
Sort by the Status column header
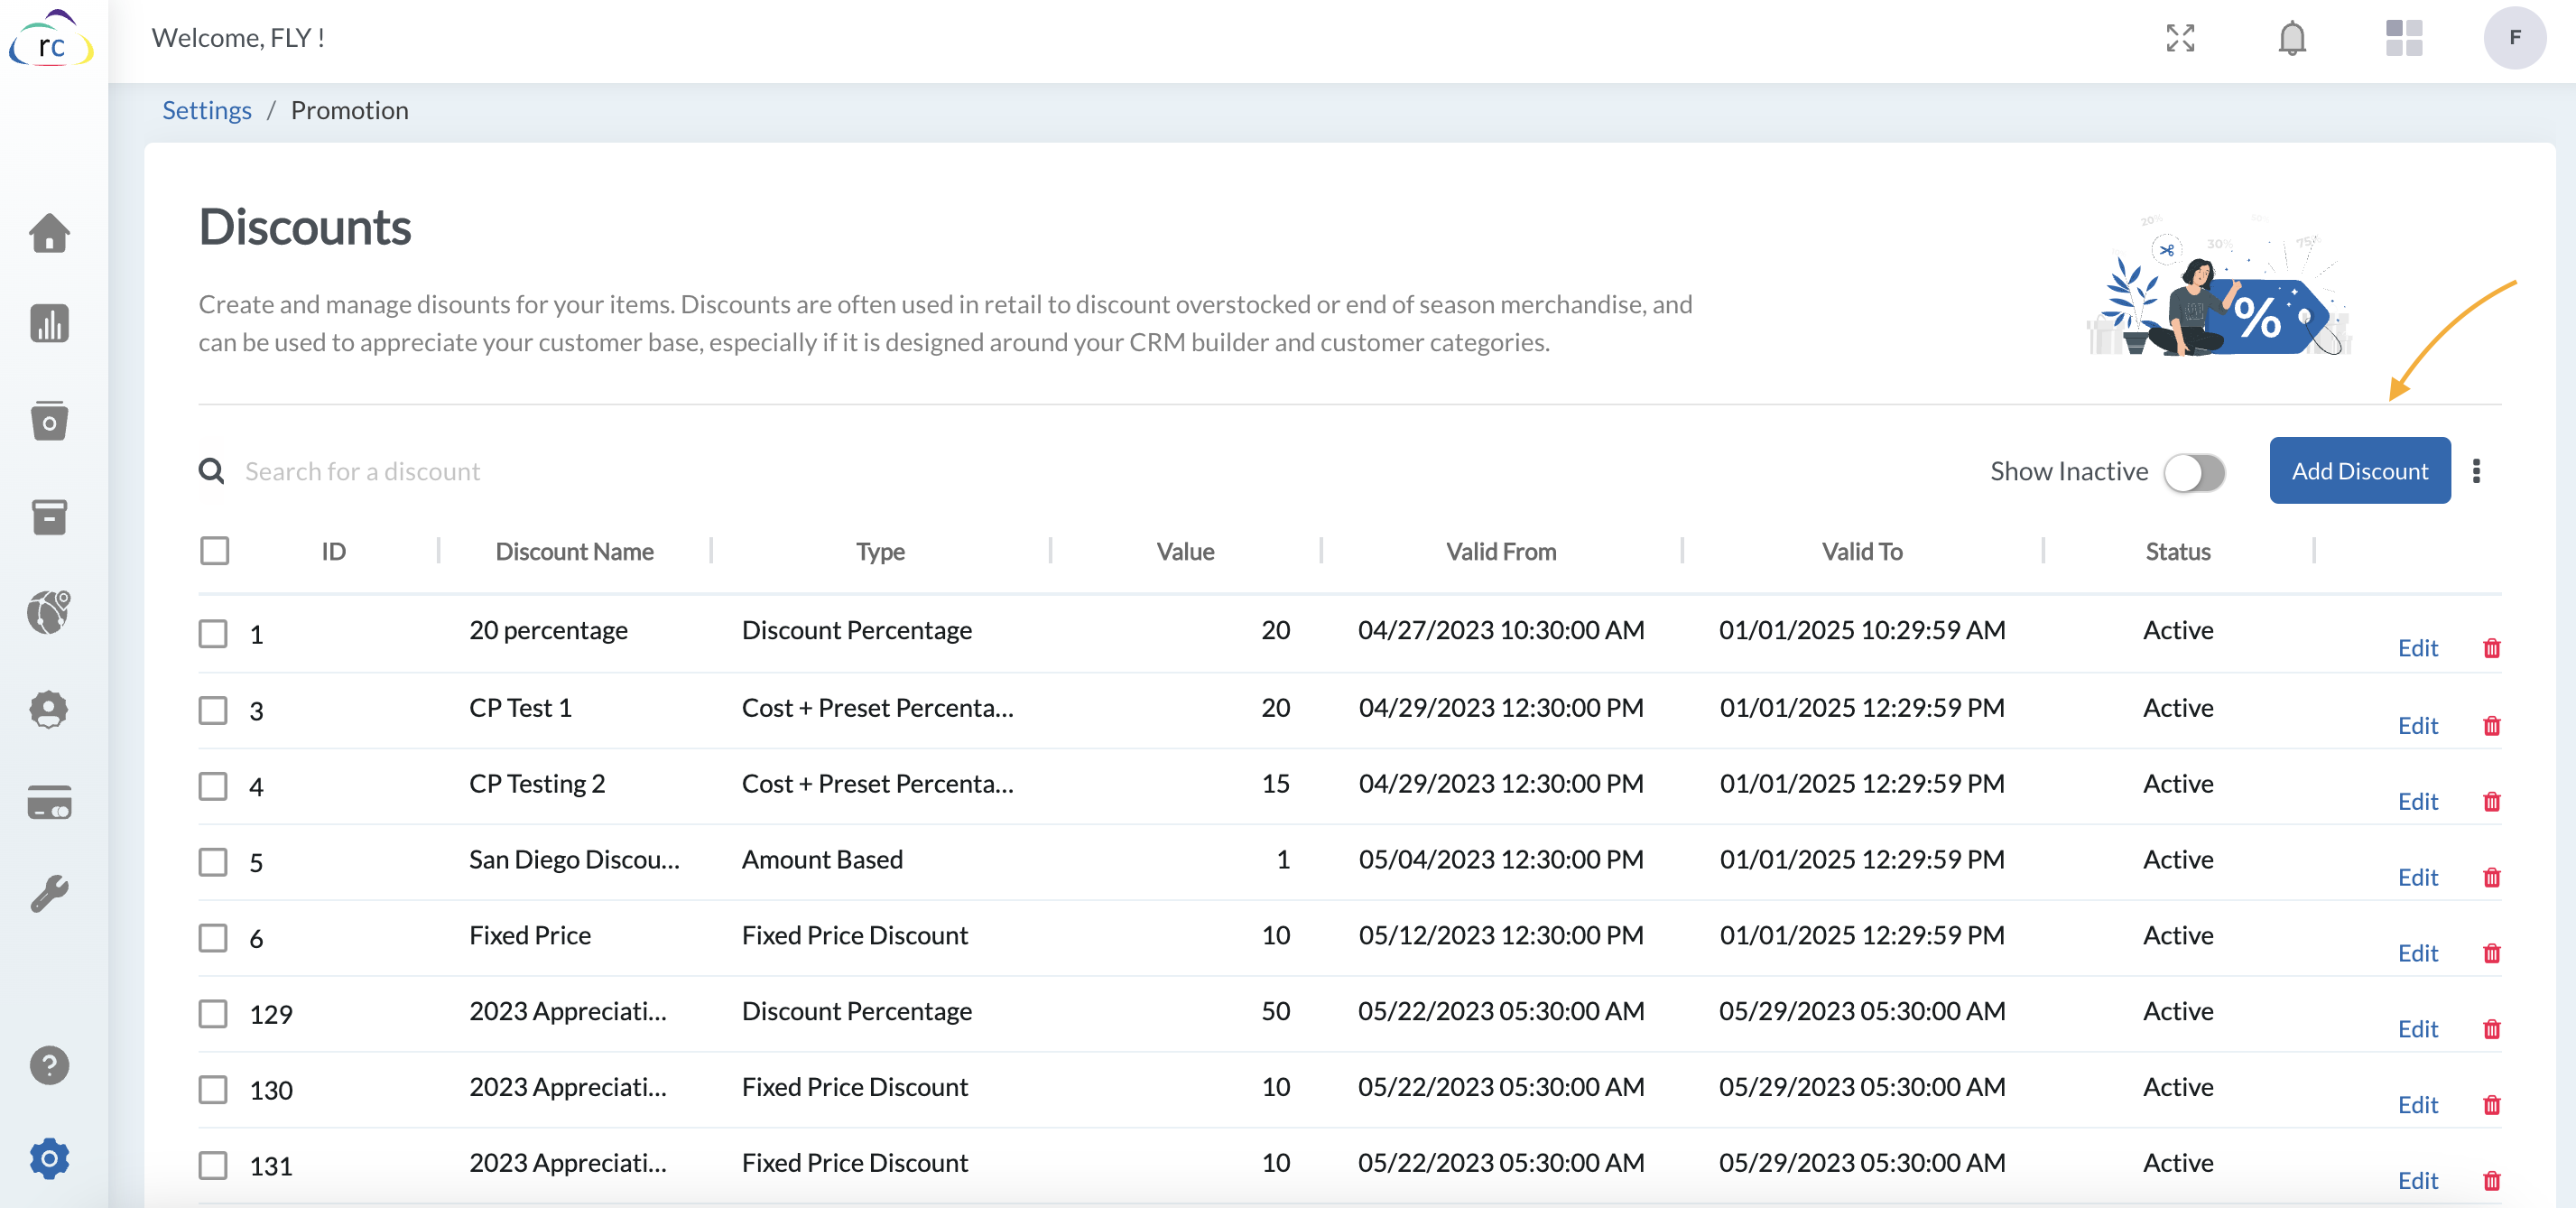click(x=2178, y=551)
